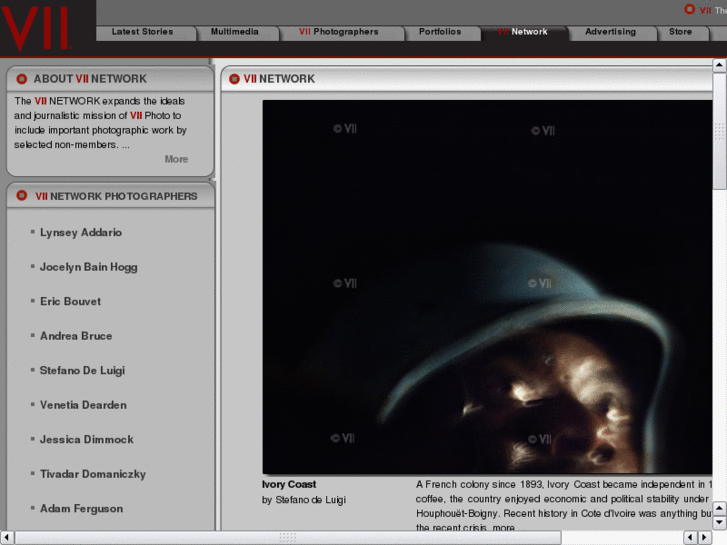727x545 pixels.
Task: Select the Advertising tab
Action: (610, 32)
